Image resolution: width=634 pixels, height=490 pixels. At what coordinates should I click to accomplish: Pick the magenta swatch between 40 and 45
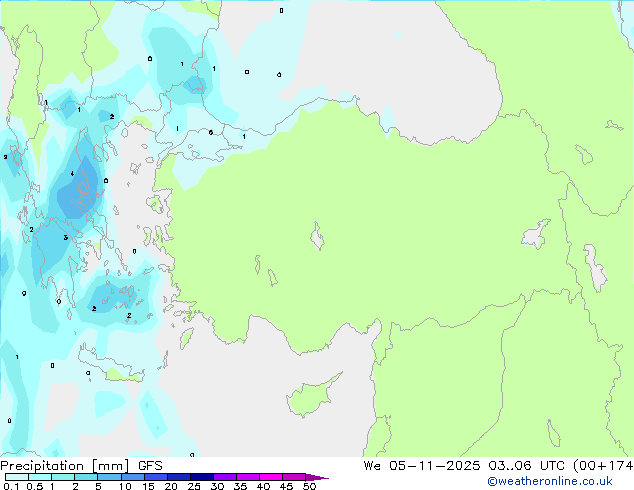pos(271,477)
